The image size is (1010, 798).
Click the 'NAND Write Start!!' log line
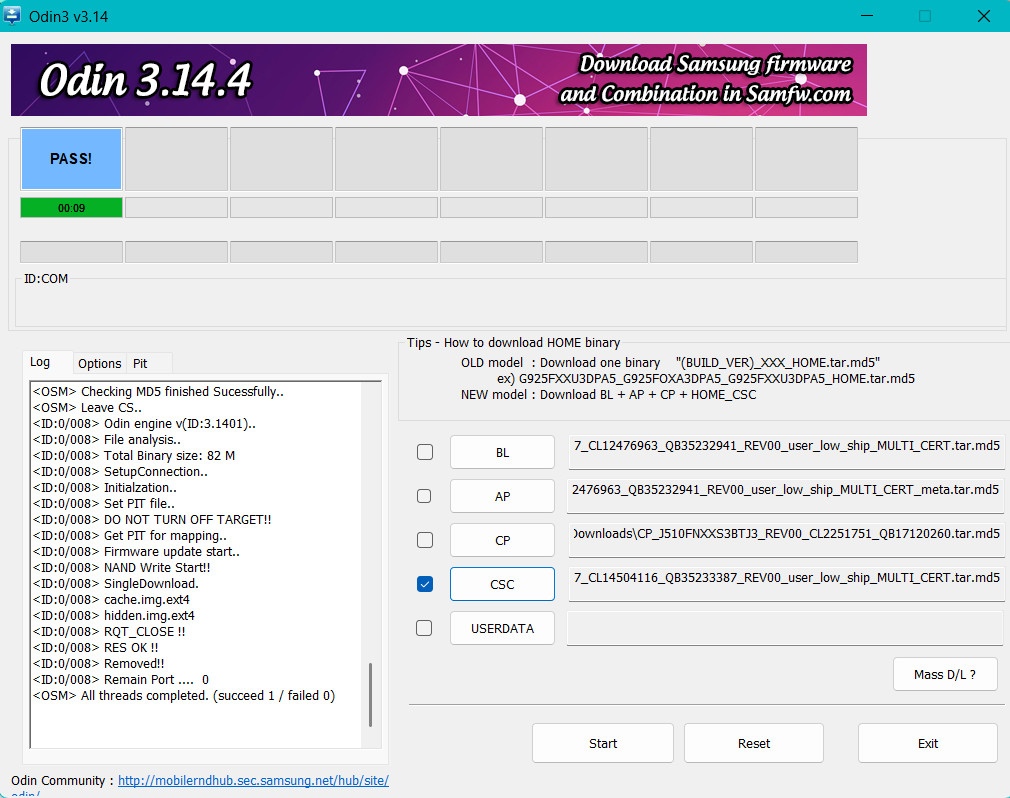click(122, 567)
